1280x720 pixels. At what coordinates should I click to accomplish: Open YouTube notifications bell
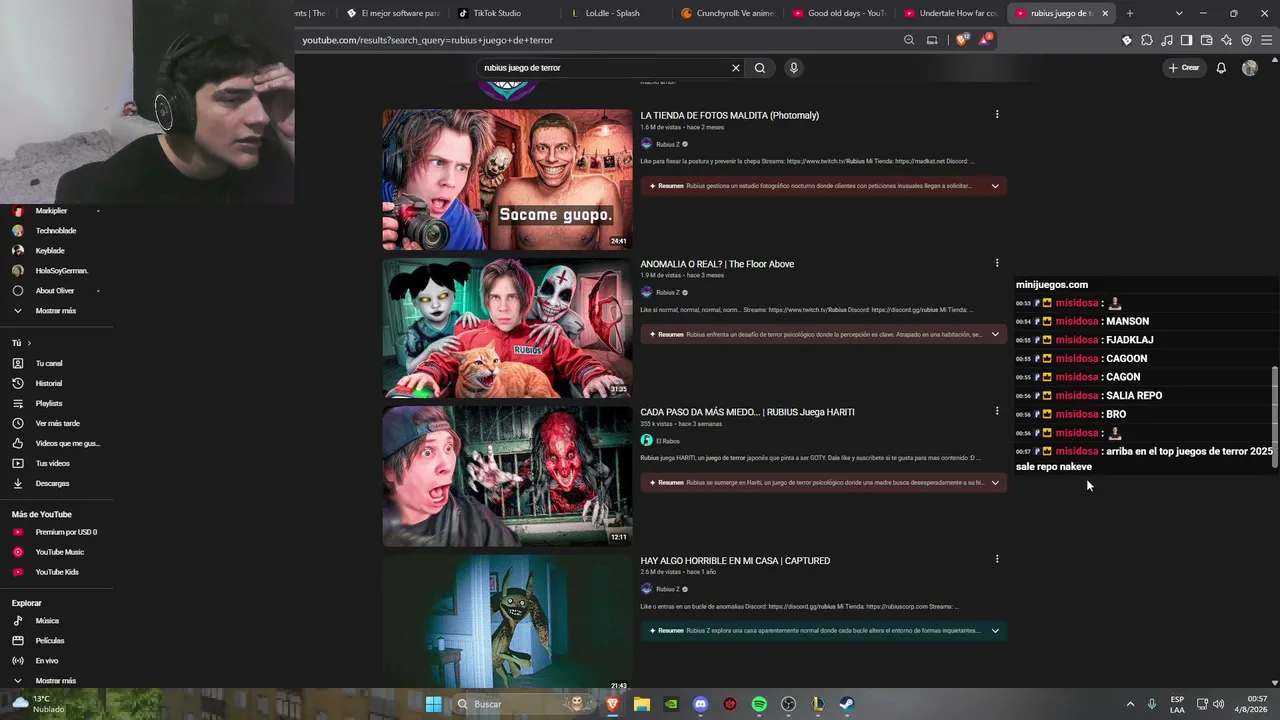(x=1221, y=68)
